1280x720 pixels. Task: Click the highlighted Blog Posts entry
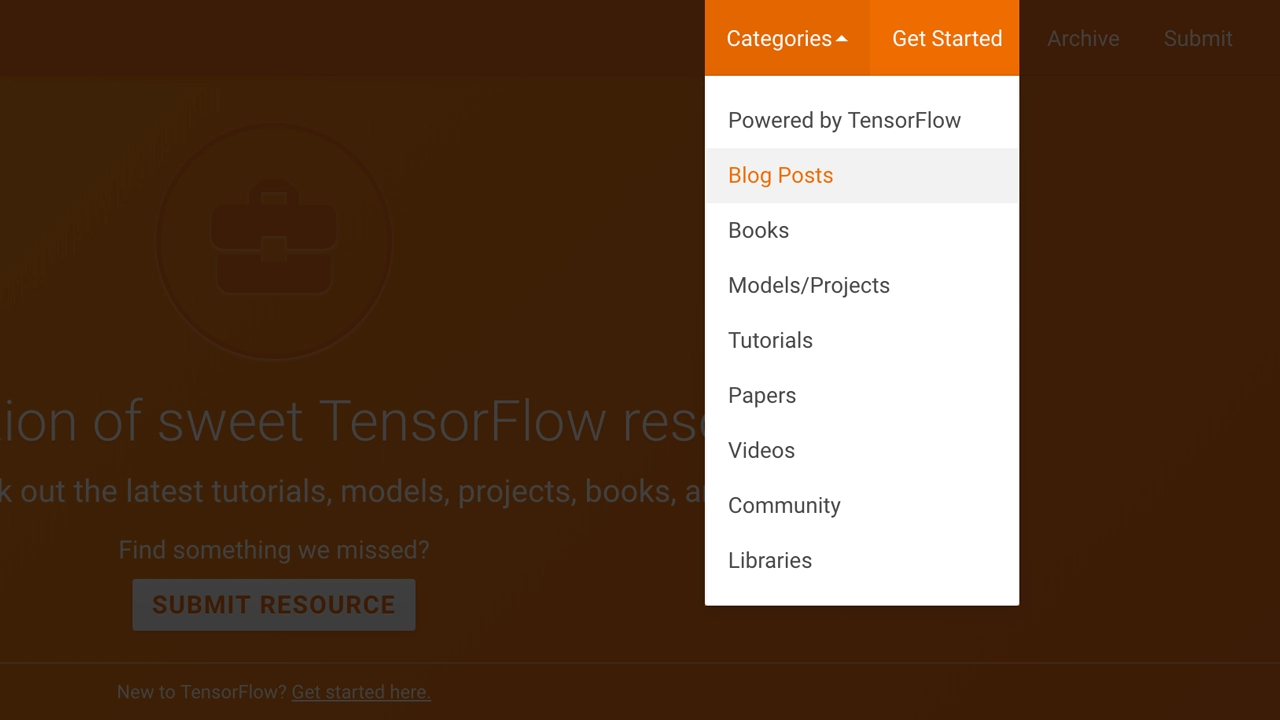click(780, 175)
